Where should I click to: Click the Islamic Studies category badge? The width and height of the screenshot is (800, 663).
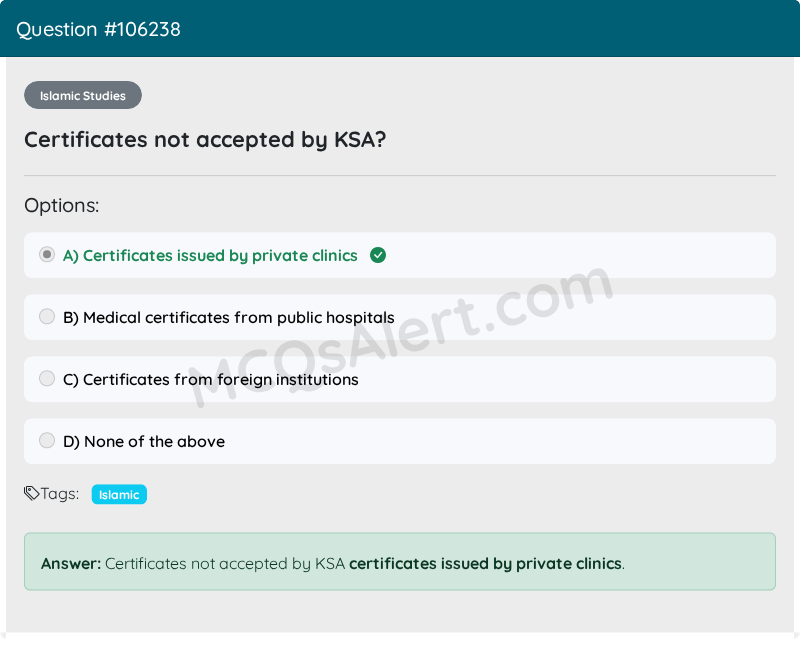coord(83,96)
